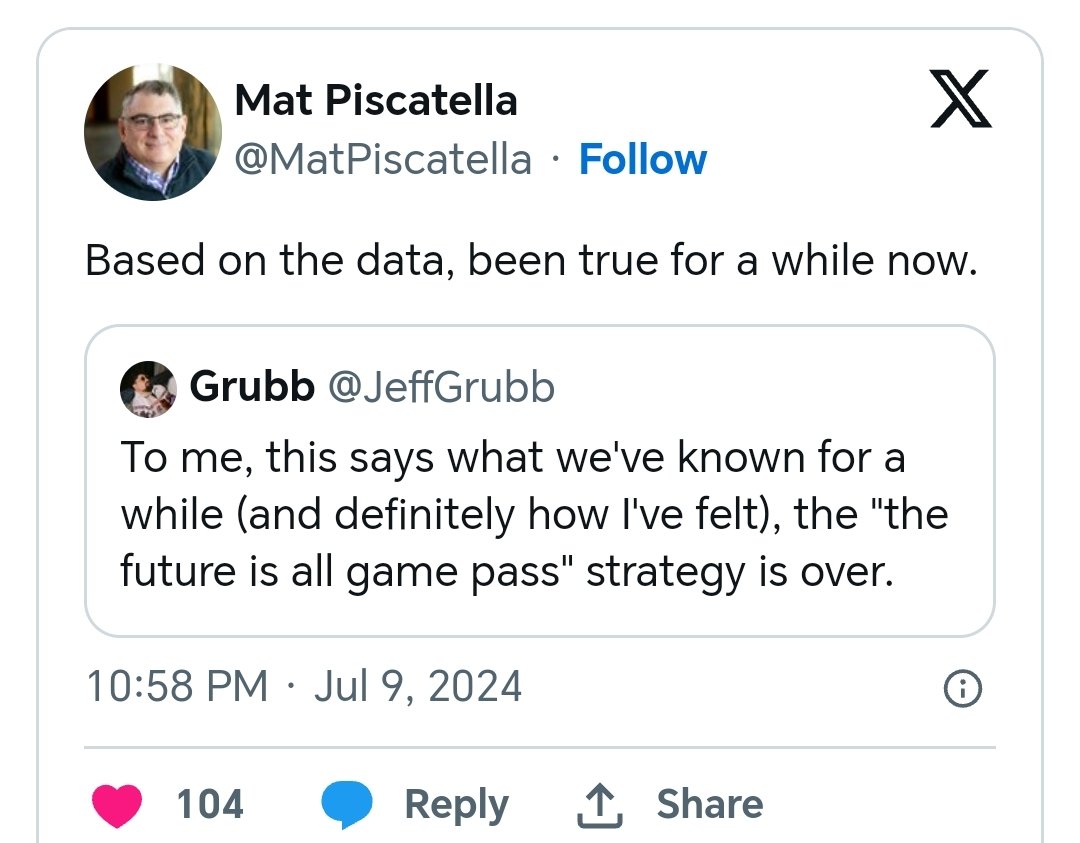Image resolution: width=1080 pixels, height=843 pixels.
Task: Click the blue reply bubble icon
Action: pyautogui.click(x=347, y=805)
